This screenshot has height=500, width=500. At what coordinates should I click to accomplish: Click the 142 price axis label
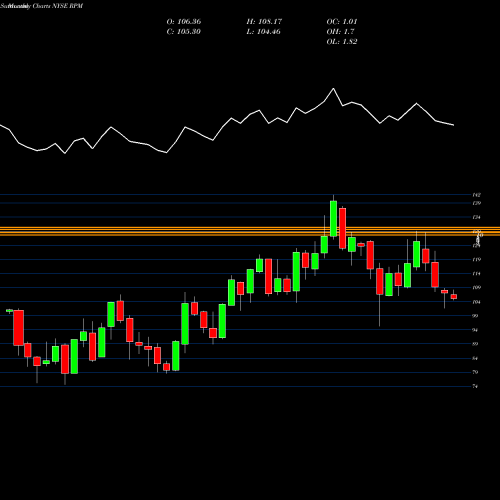477,195
